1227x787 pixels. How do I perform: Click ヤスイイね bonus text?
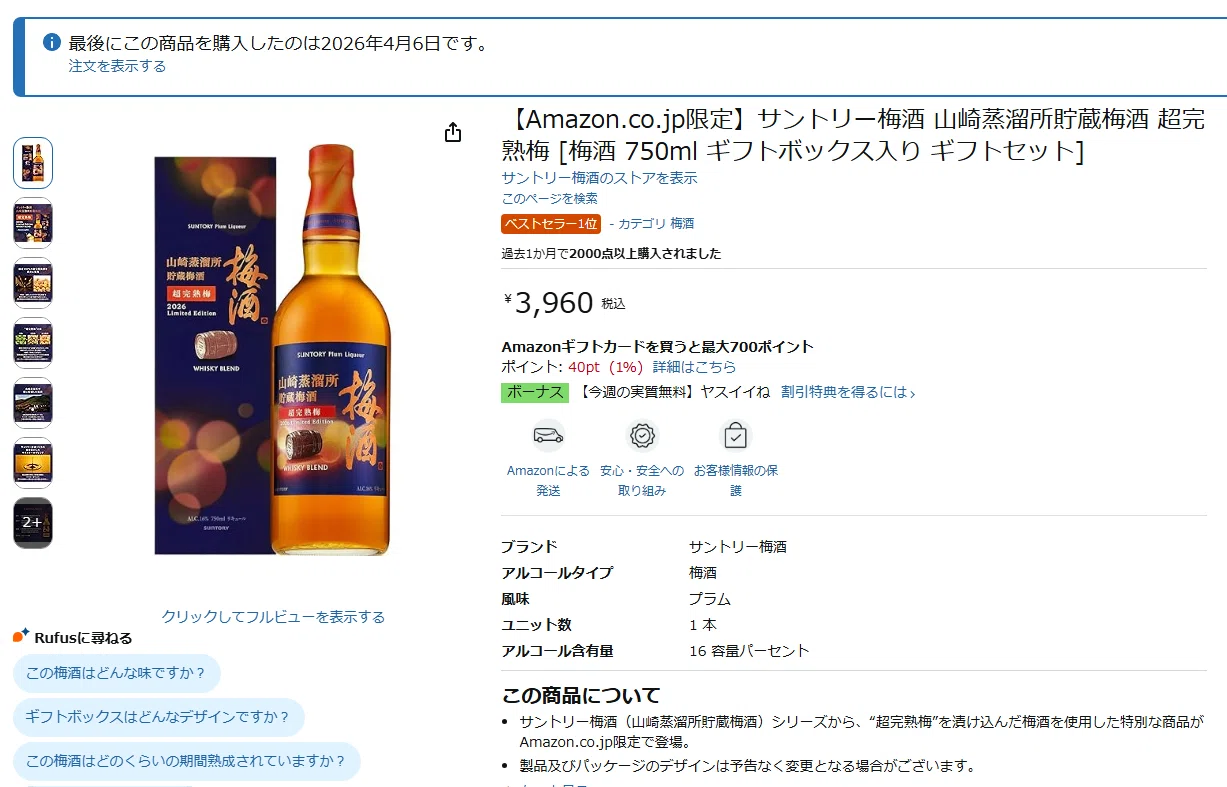pos(735,392)
